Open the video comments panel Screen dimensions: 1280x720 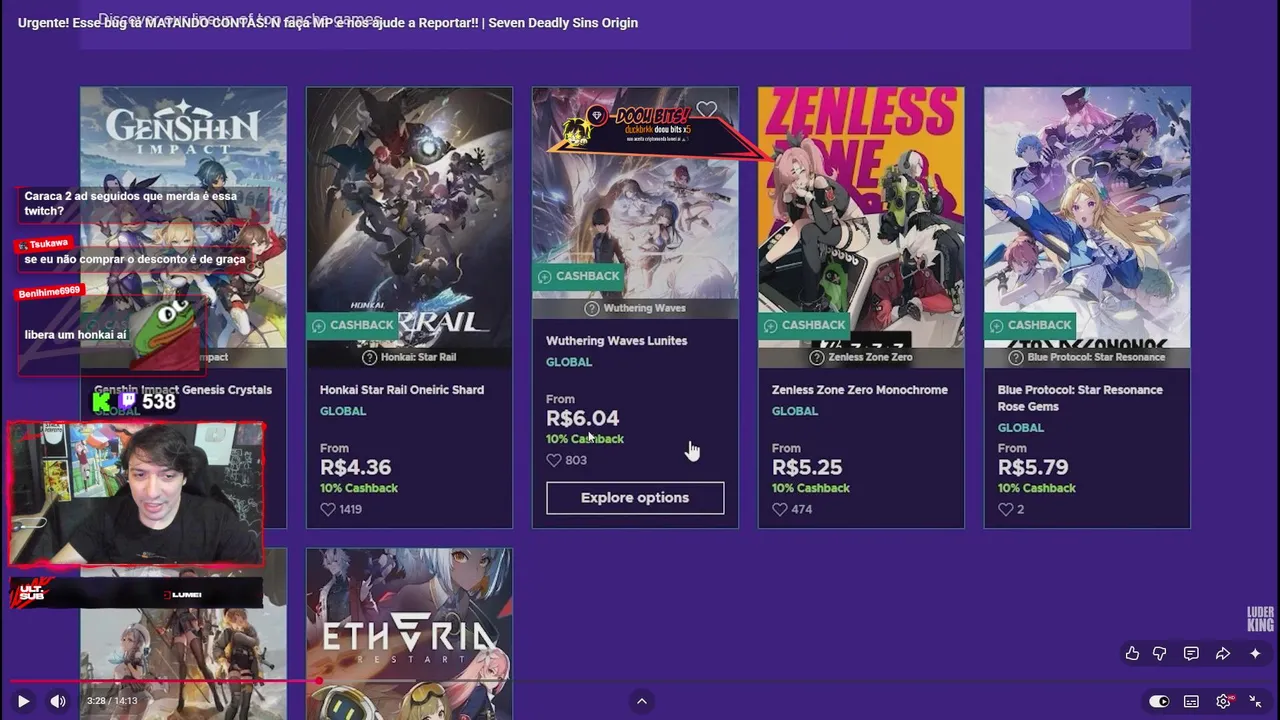pyautogui.click(x=1191, y=653)
